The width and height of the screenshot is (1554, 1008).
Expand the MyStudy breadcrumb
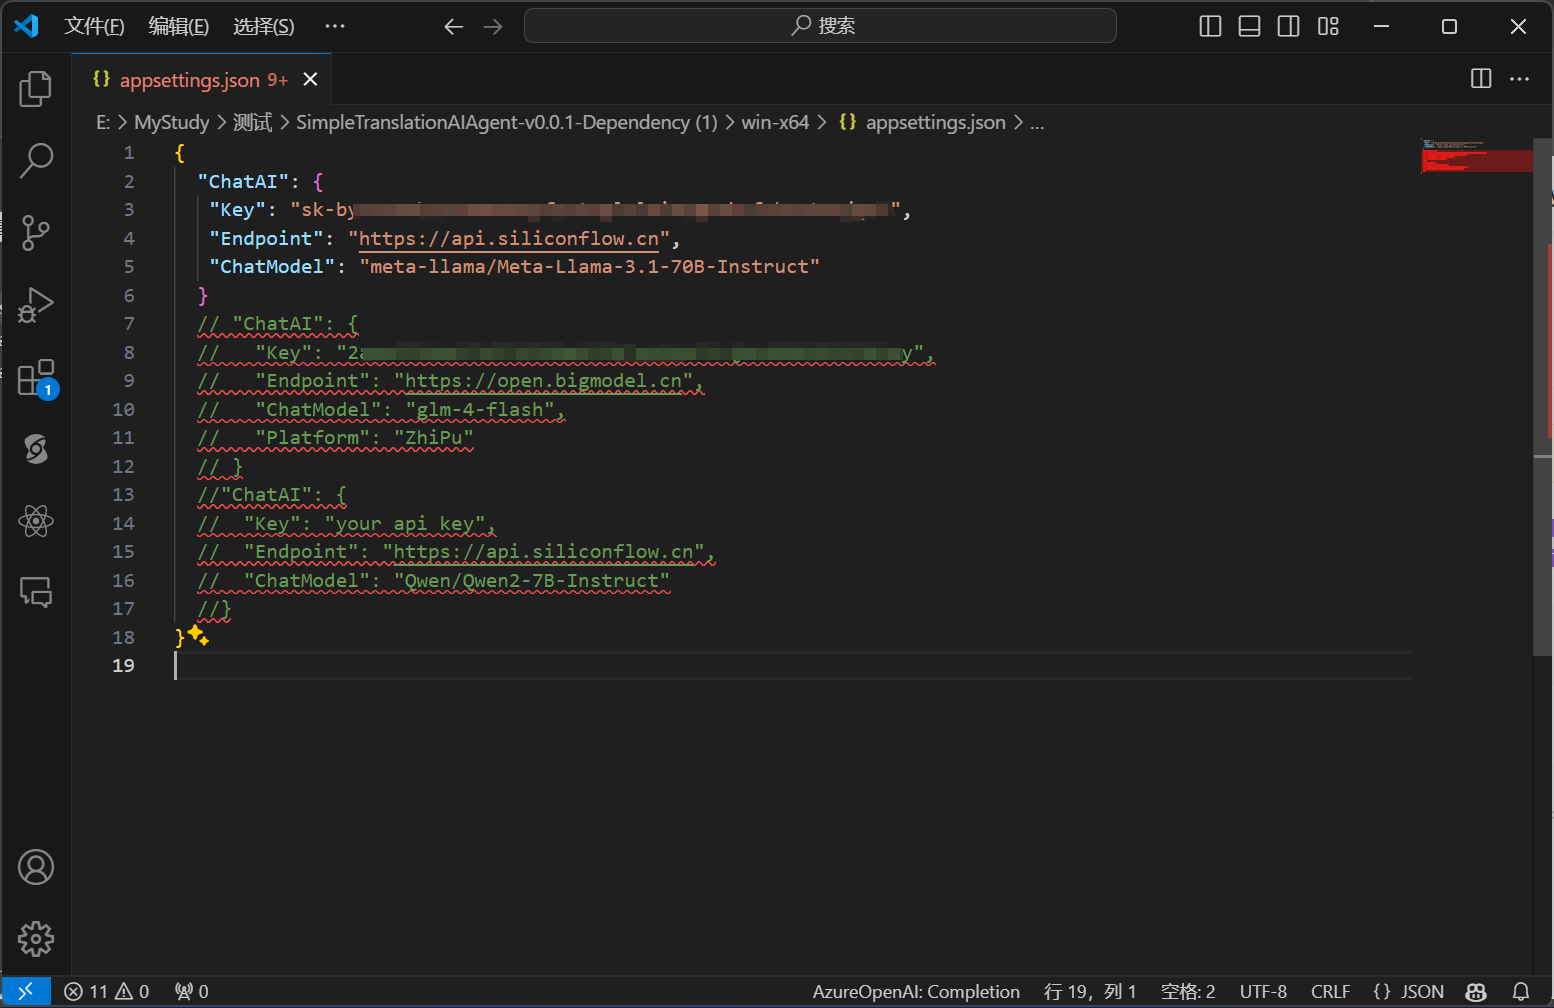172,122
